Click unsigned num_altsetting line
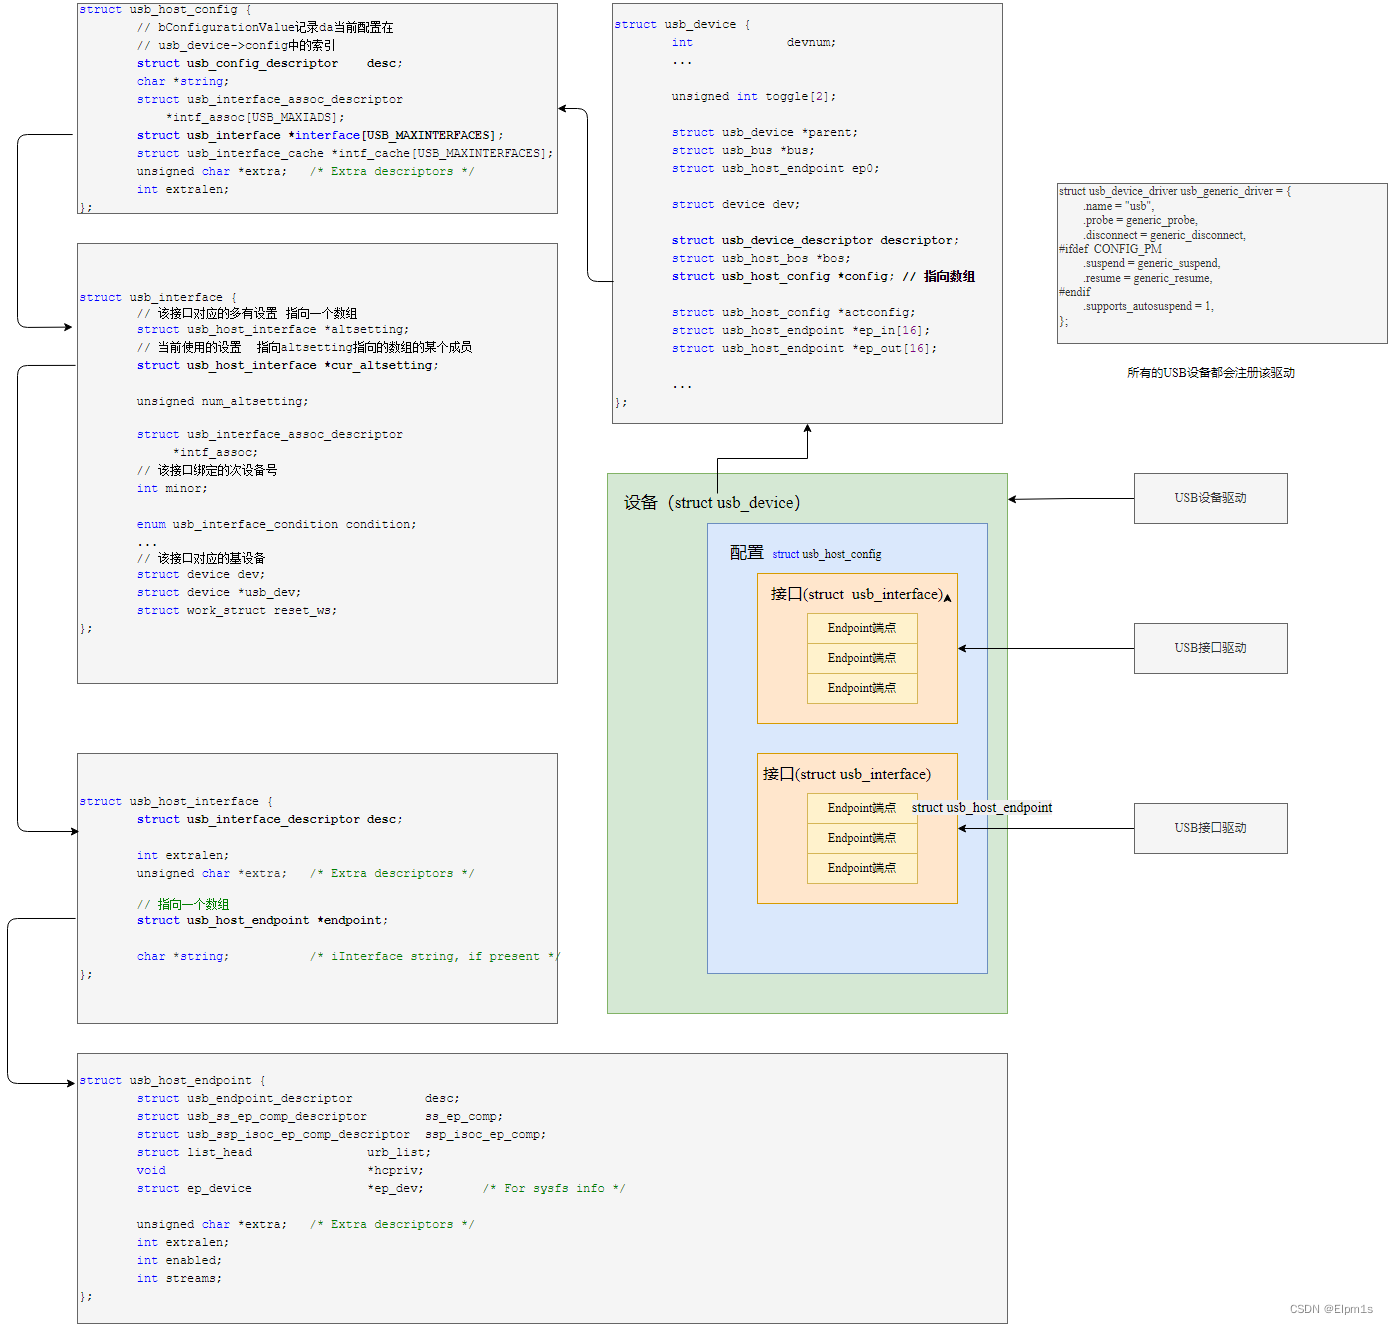 pyautogui.click(x=222, y=401)
